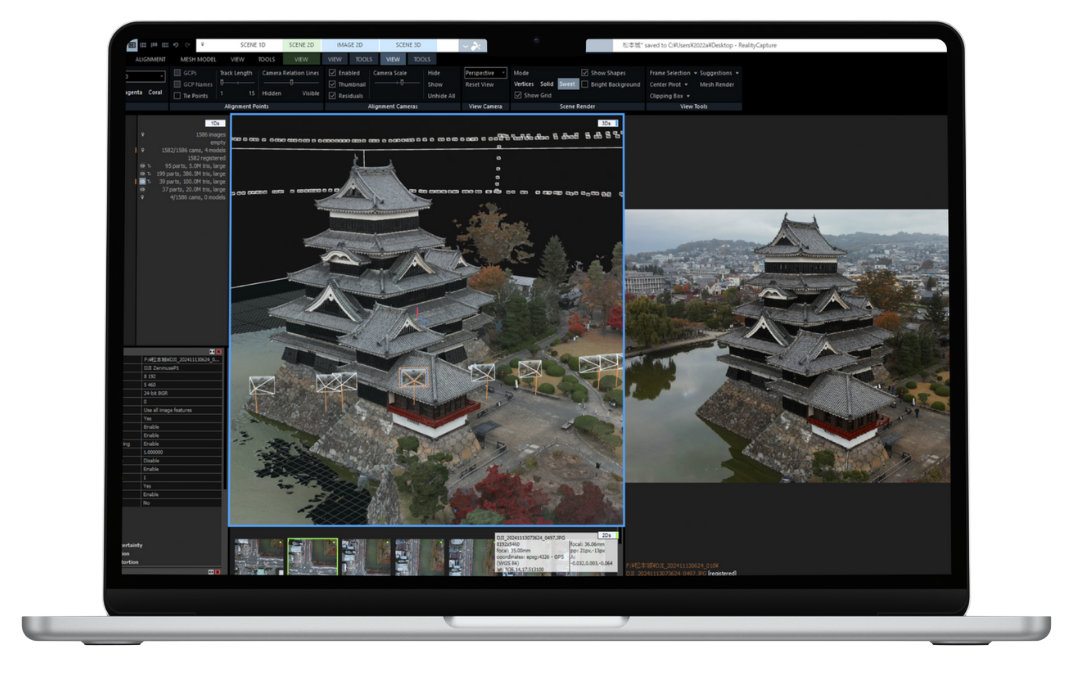The width and height of the screenshot is (1072, 677).
Task: Uncheck the Thumbnail checkbox
Action: click(332, 84)
